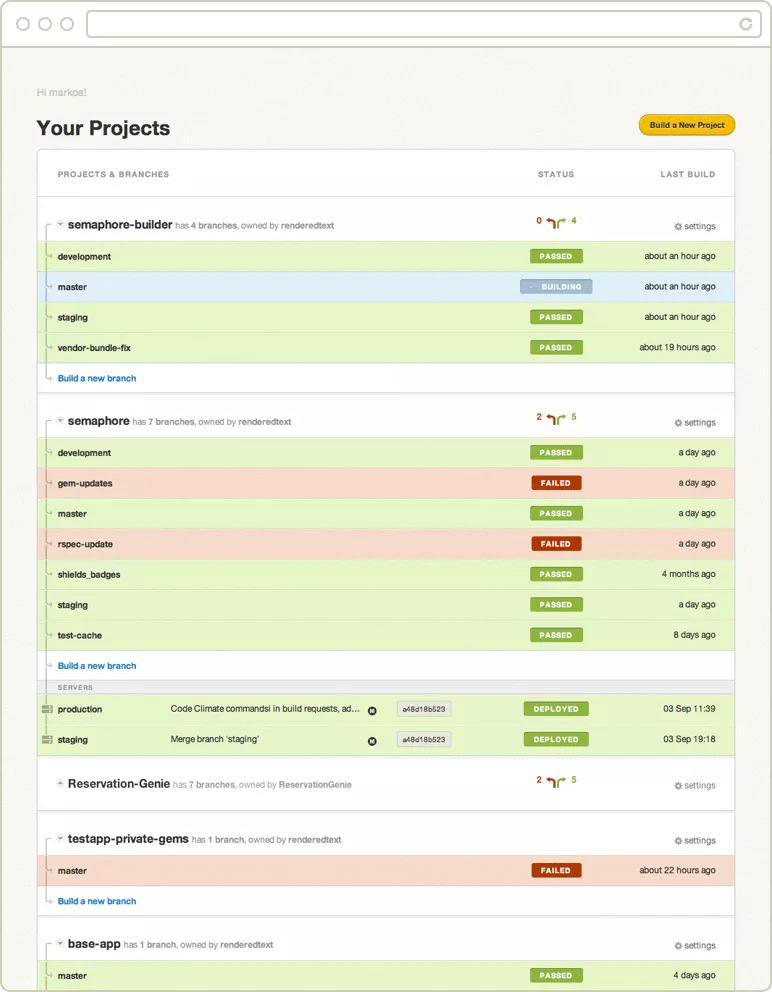
Task: Click the BUILDING progress badge on master
Action: [x=556, y=286]
